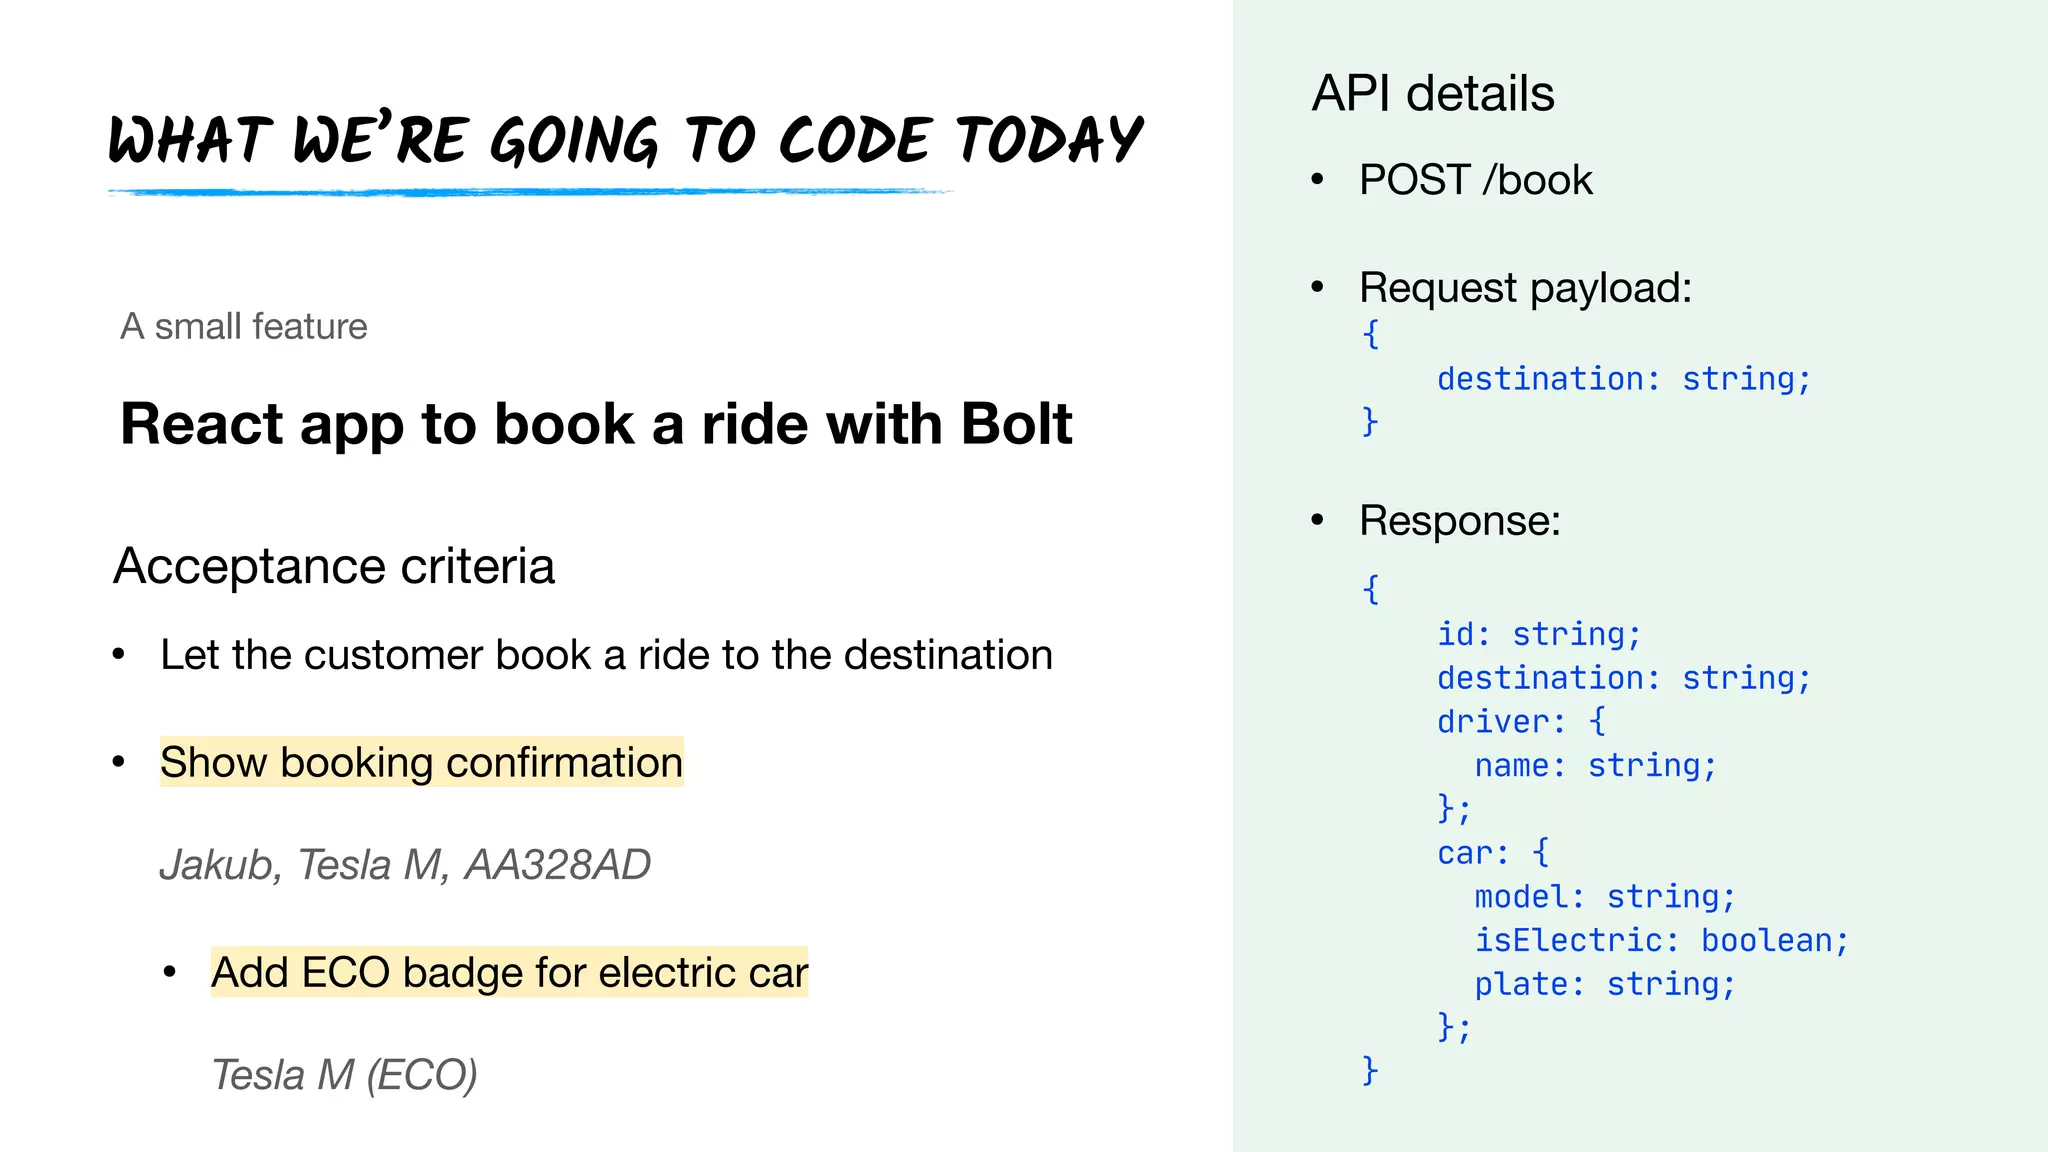The image size is (2048, 1152).
Task: Click highlighted 'Show booking confirmation' text
Action: point(422,762)
